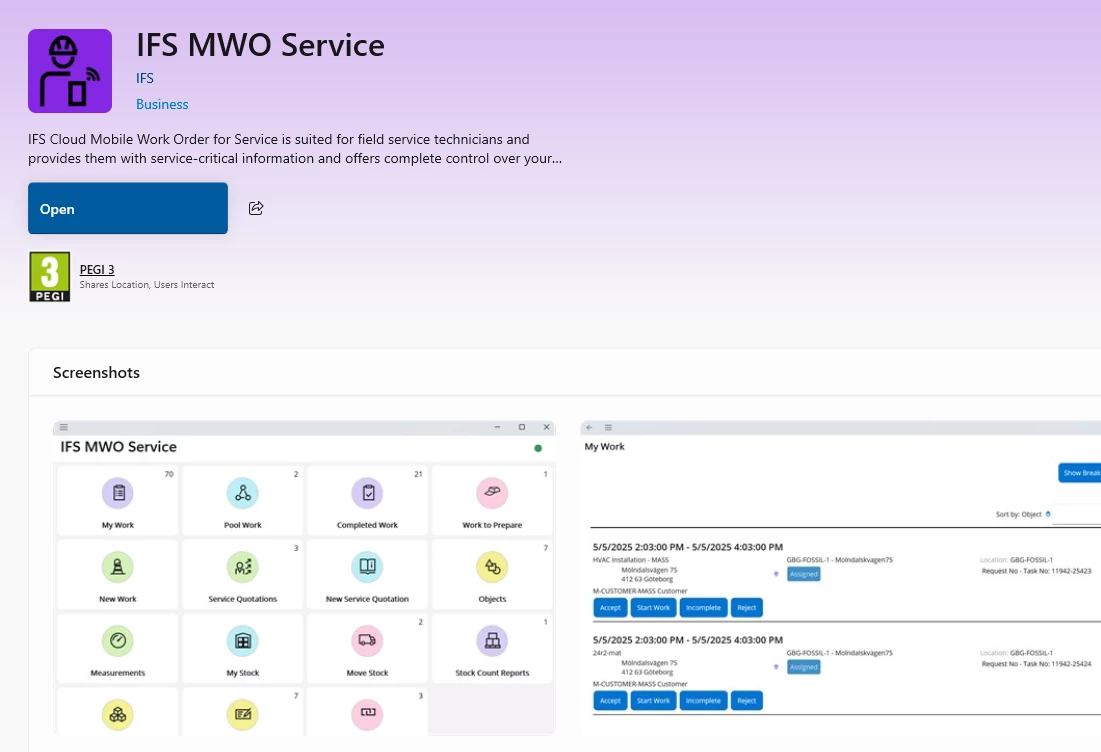This screenshot has width=1101, height=752.
Task: Click Assigned badge on 24r2-mat task
Action: (x=804, y=666)
